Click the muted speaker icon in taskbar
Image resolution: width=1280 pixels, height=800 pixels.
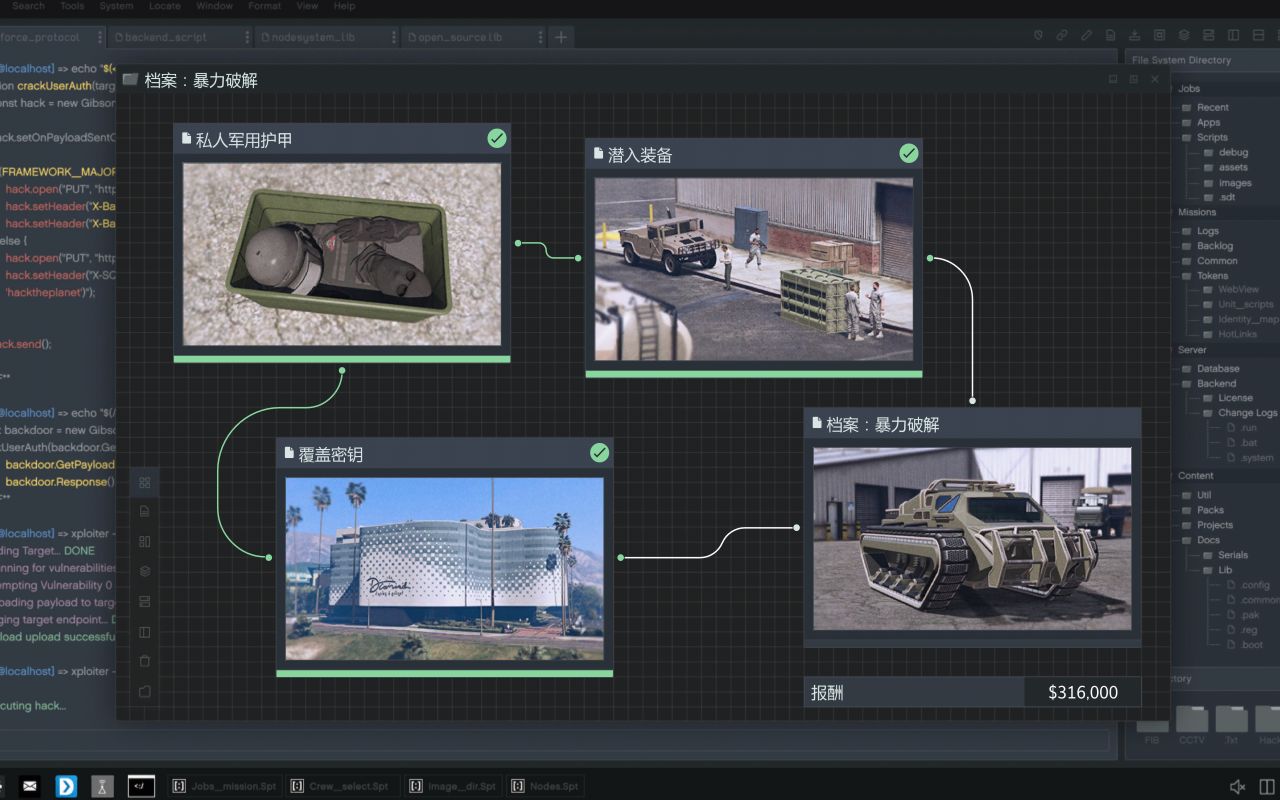click(x=1238, y=787)
